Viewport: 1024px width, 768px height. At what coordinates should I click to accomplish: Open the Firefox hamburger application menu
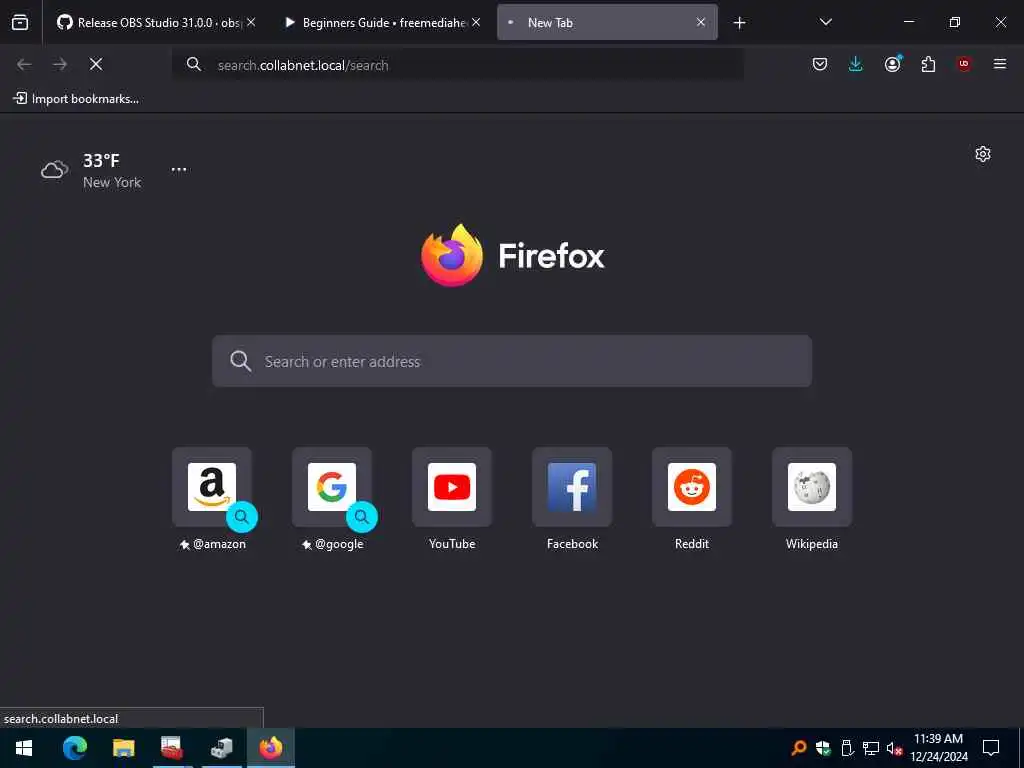(x=1000, y=64)
